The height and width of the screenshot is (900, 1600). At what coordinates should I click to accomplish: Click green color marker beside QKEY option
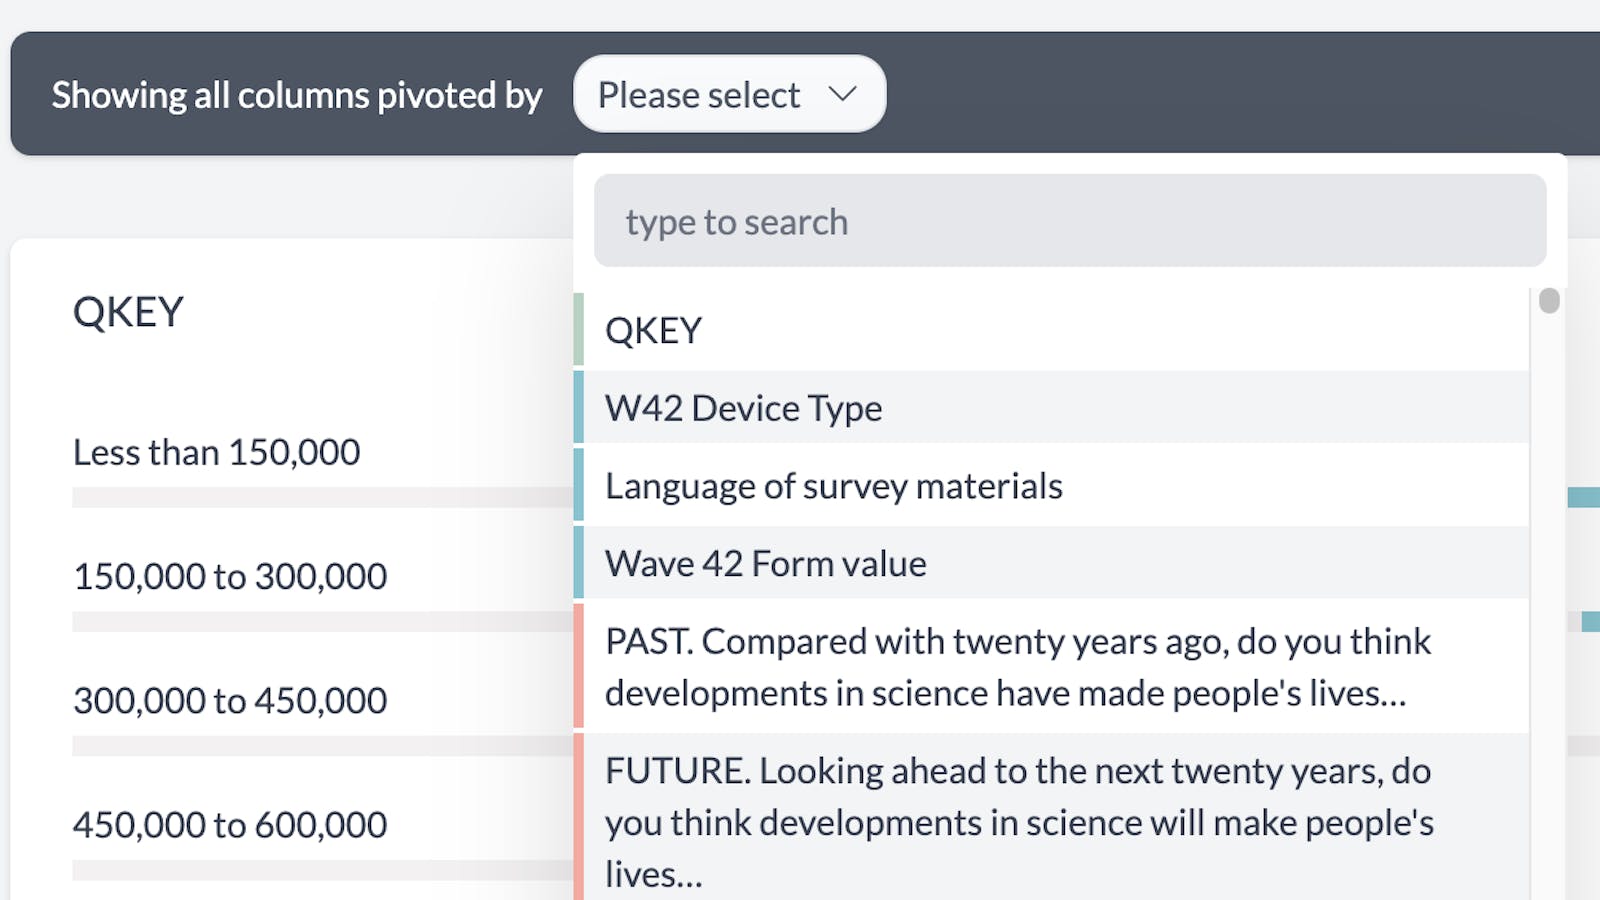point(579,330)
